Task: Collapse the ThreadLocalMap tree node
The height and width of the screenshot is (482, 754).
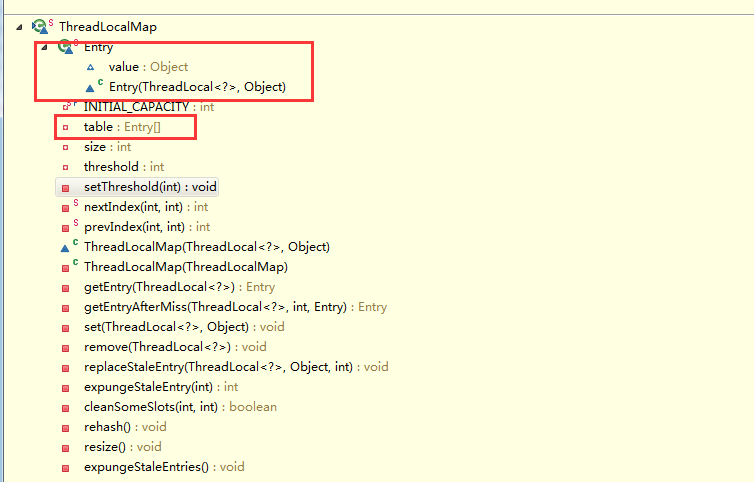Action: pos(19,27)
